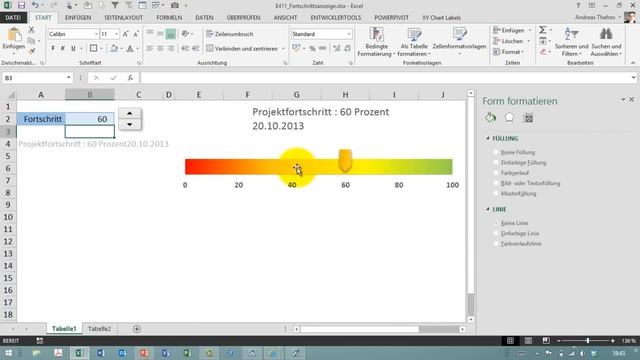Open the Name Box dropdown
The width and height of the screenshot is (640, 360).
68,78
